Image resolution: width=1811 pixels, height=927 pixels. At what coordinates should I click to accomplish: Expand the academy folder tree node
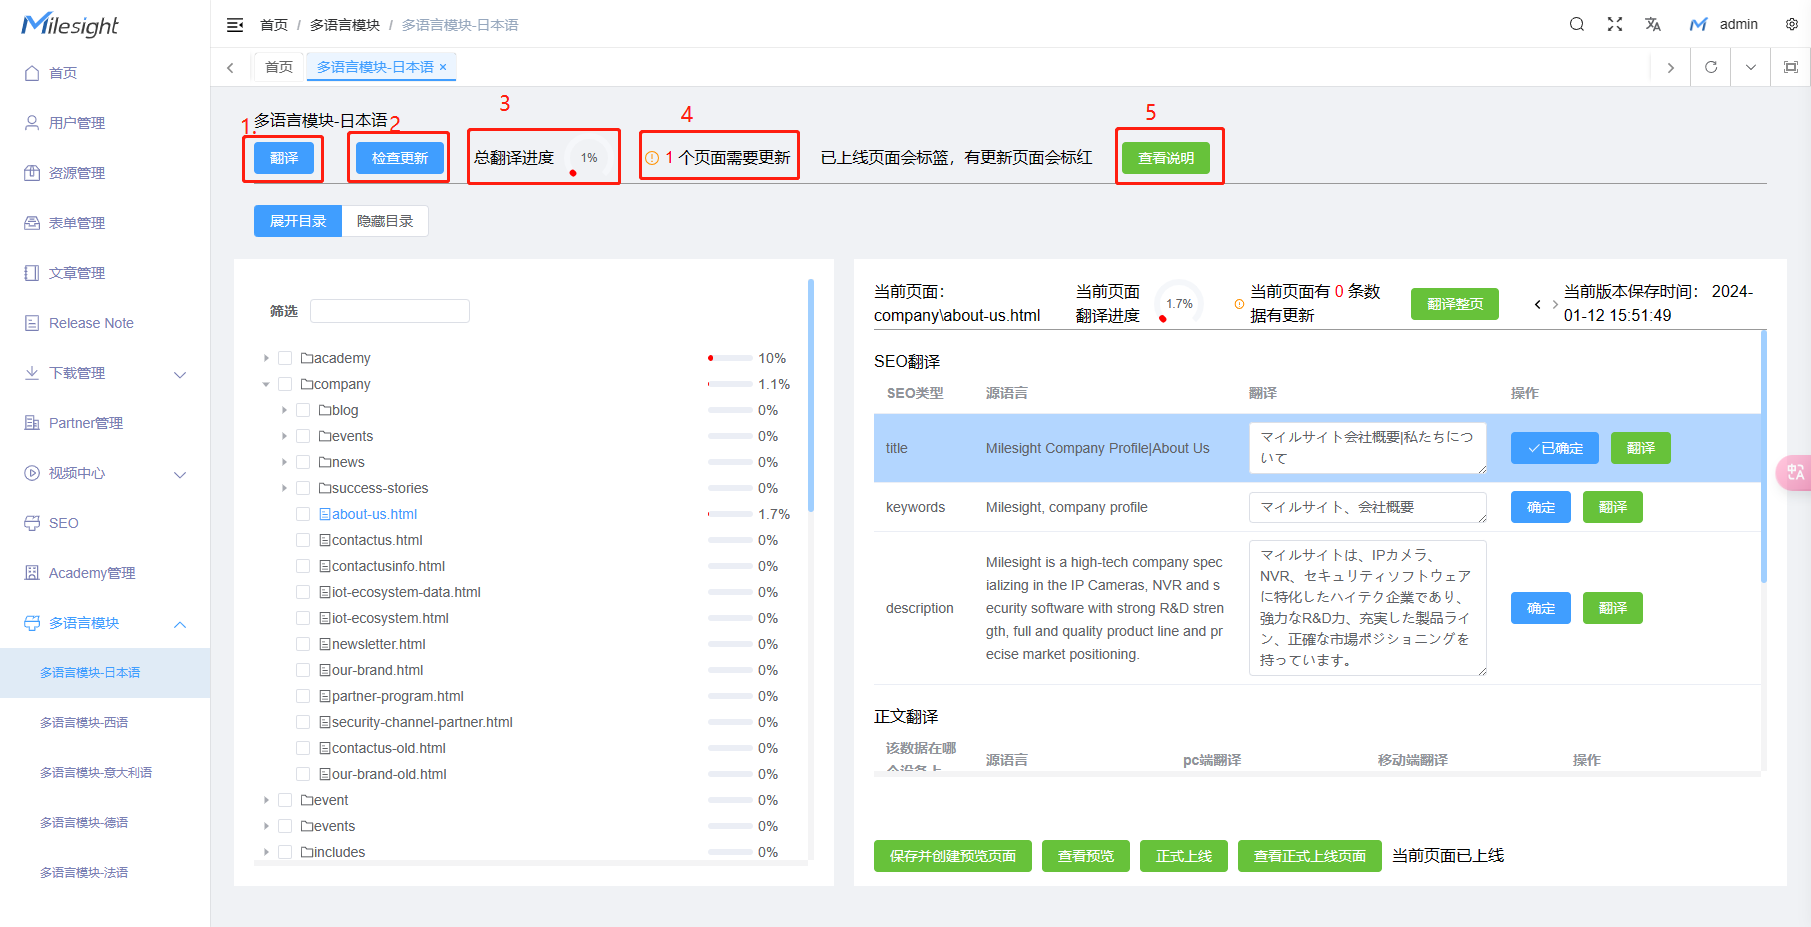266,358
